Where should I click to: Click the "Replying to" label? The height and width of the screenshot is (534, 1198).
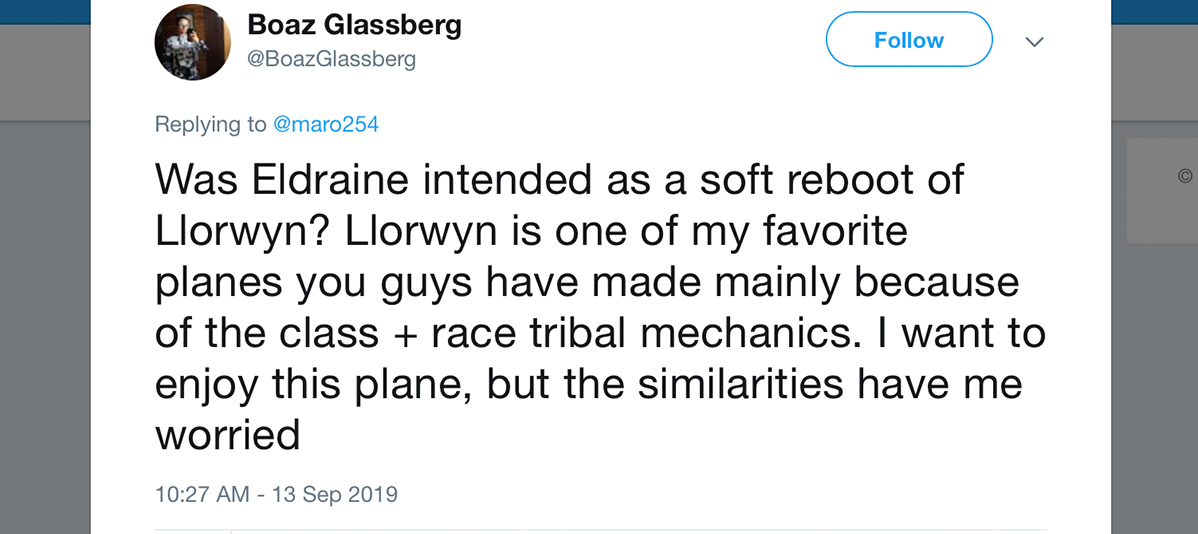211,124
